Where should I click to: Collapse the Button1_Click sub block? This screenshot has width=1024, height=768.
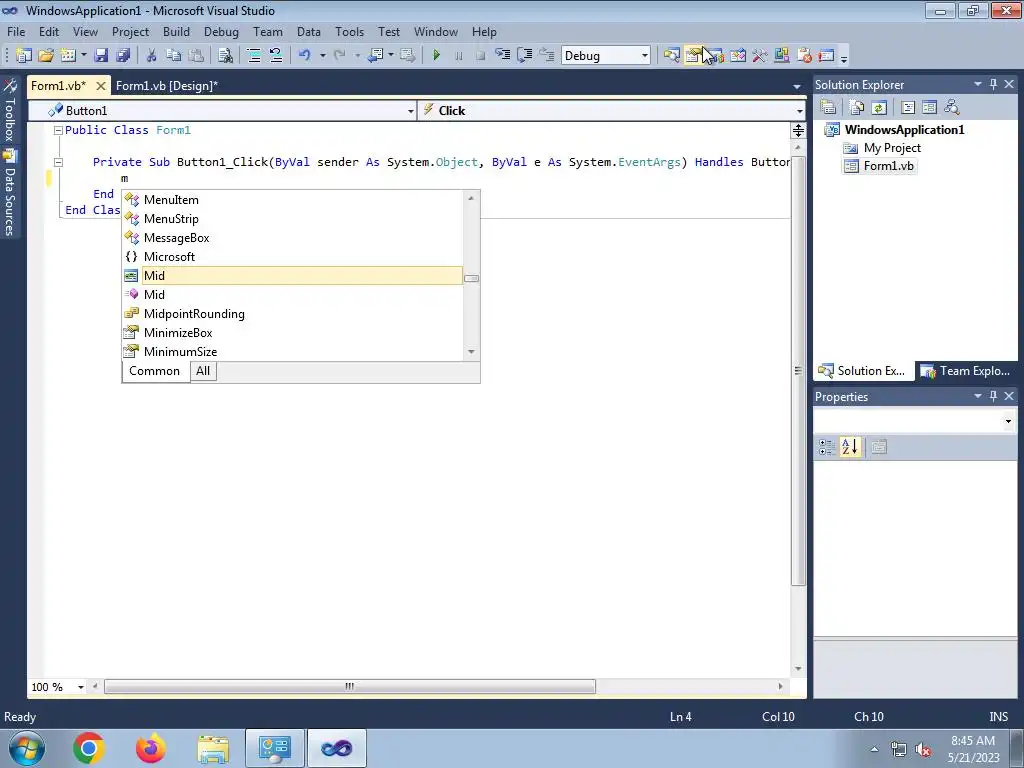click(x=58, y=162)
